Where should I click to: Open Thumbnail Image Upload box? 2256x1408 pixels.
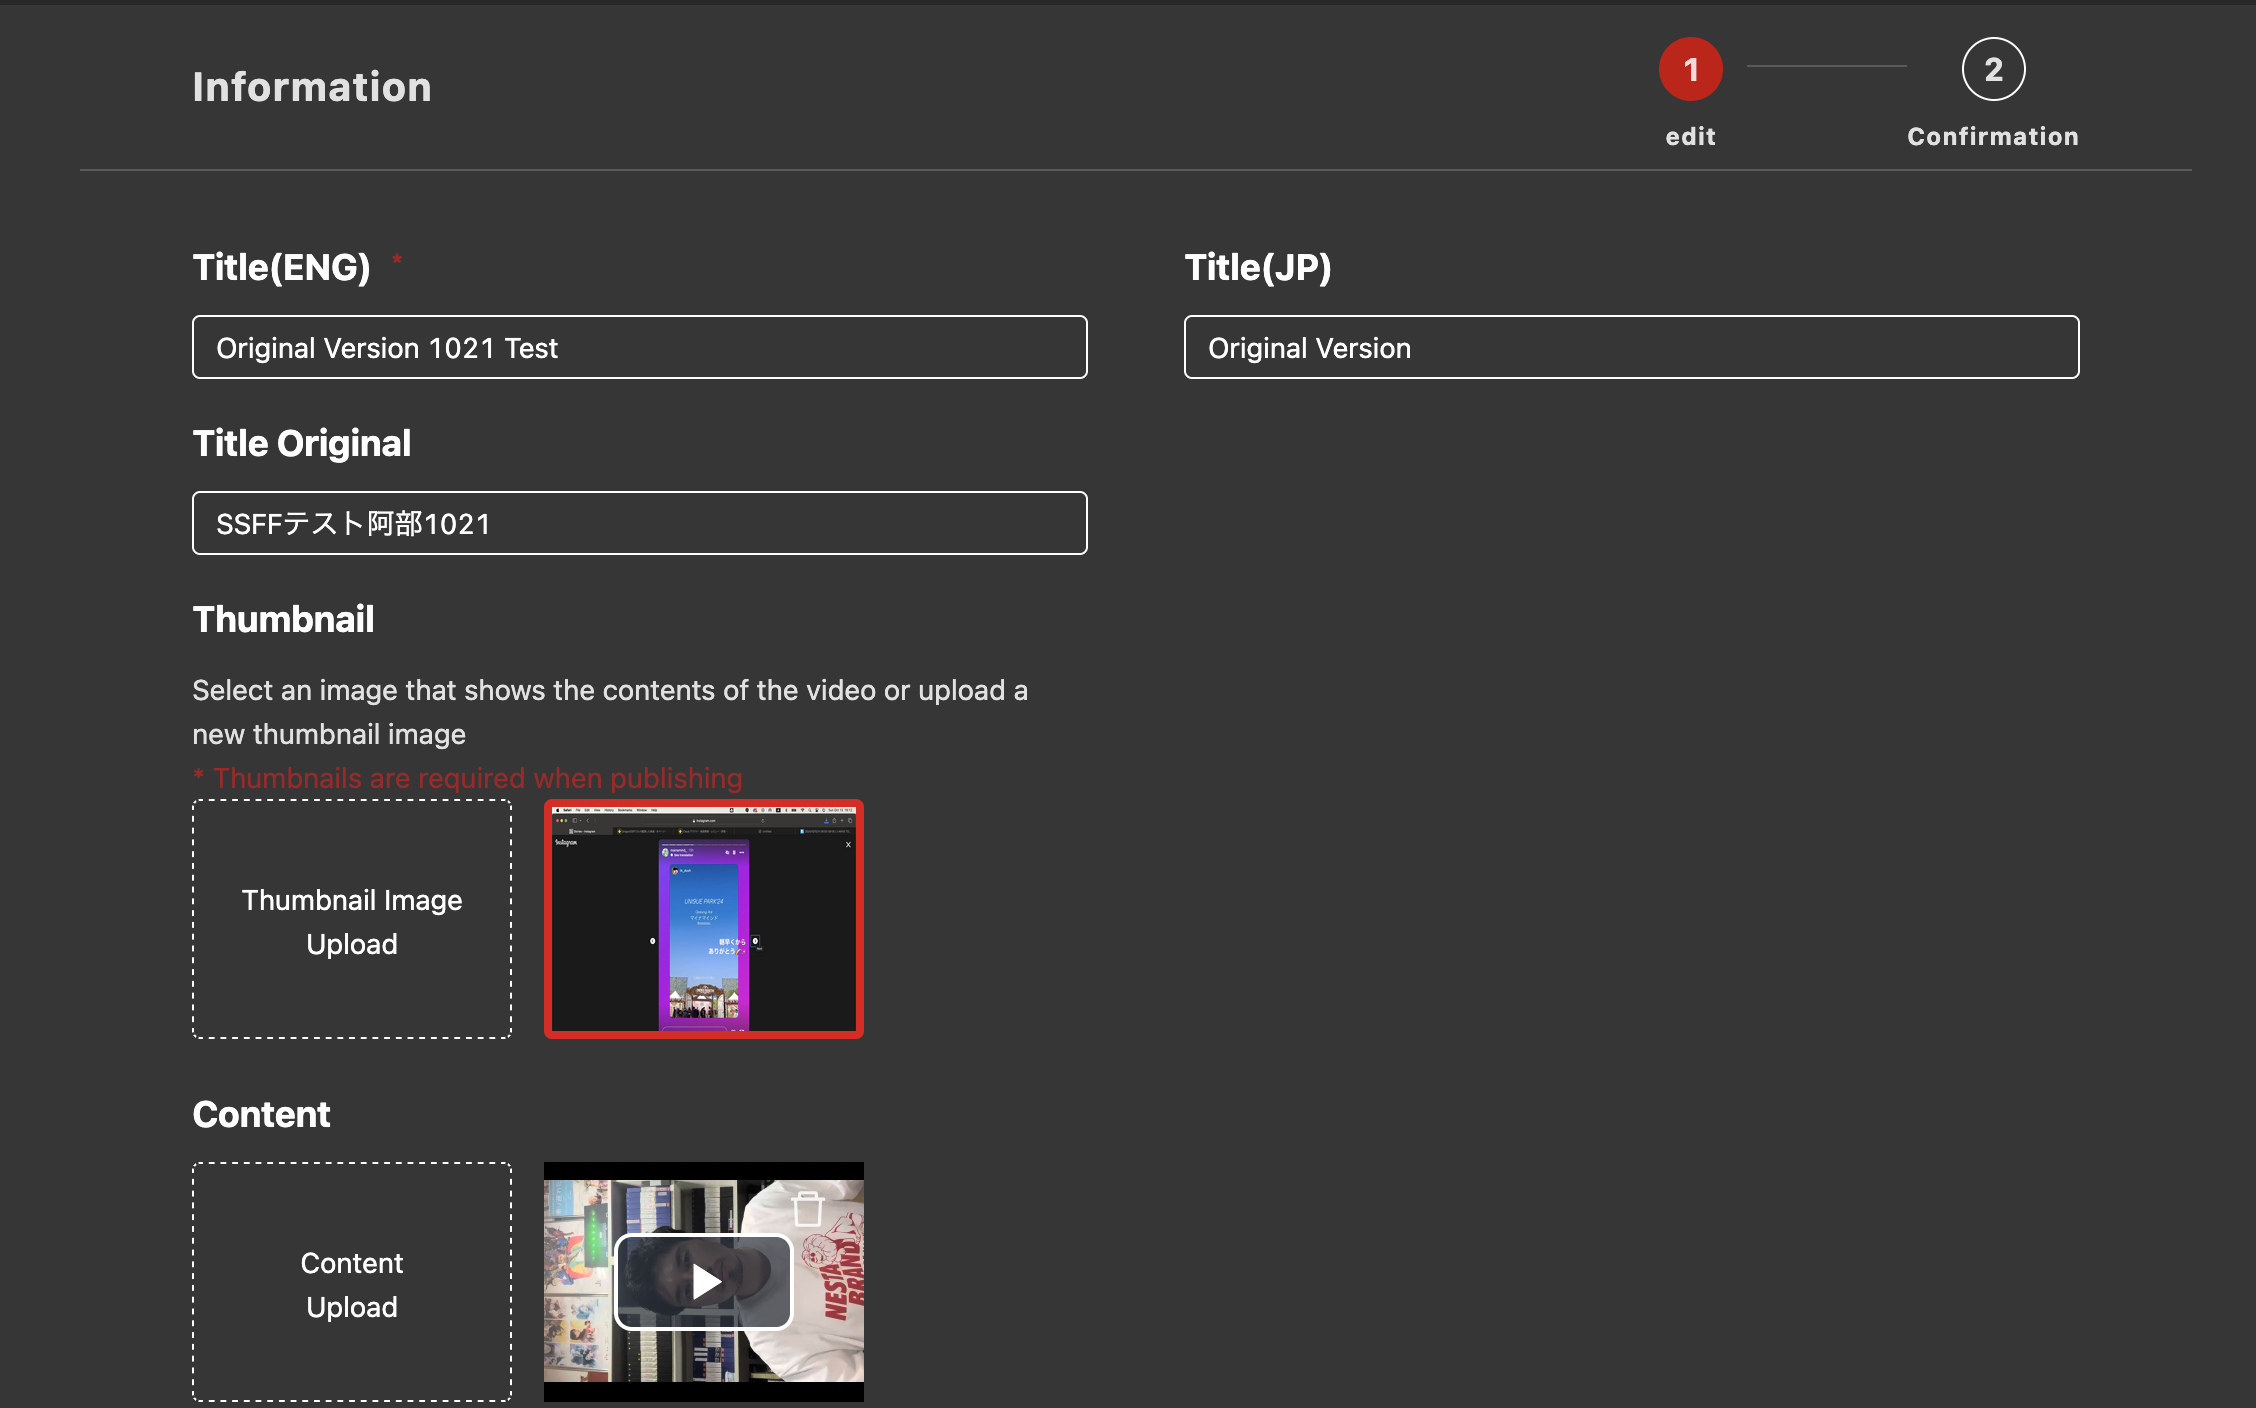click(352, 919)
